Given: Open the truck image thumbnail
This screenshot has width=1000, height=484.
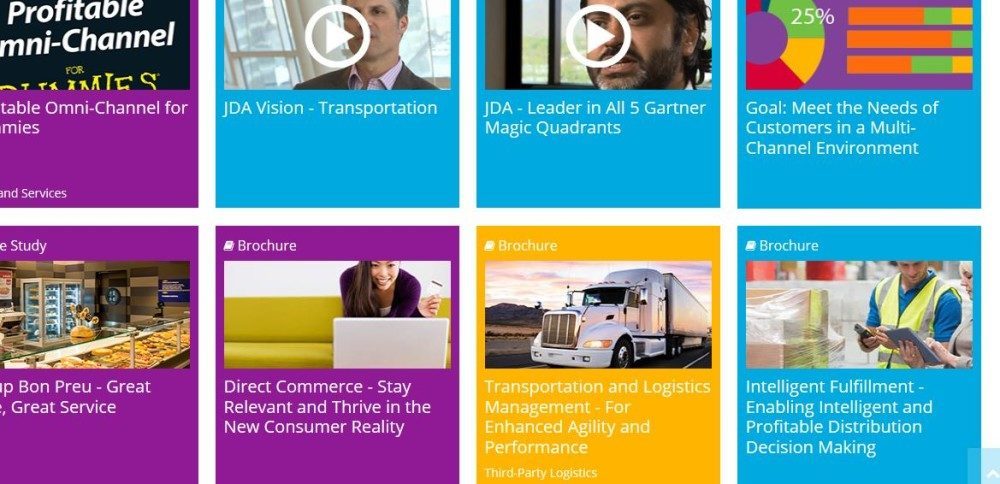Looking at the screenshot, I should click(x=598, y=314).
